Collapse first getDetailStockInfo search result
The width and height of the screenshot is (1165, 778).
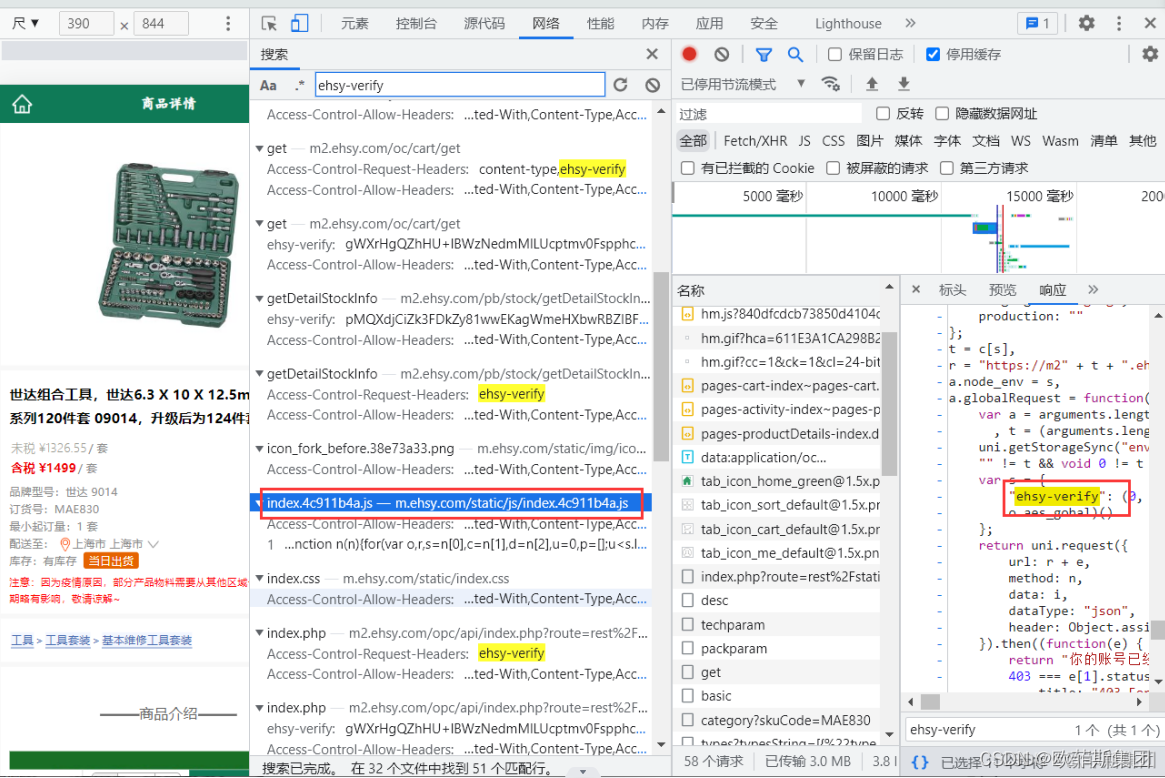(259, 299)
